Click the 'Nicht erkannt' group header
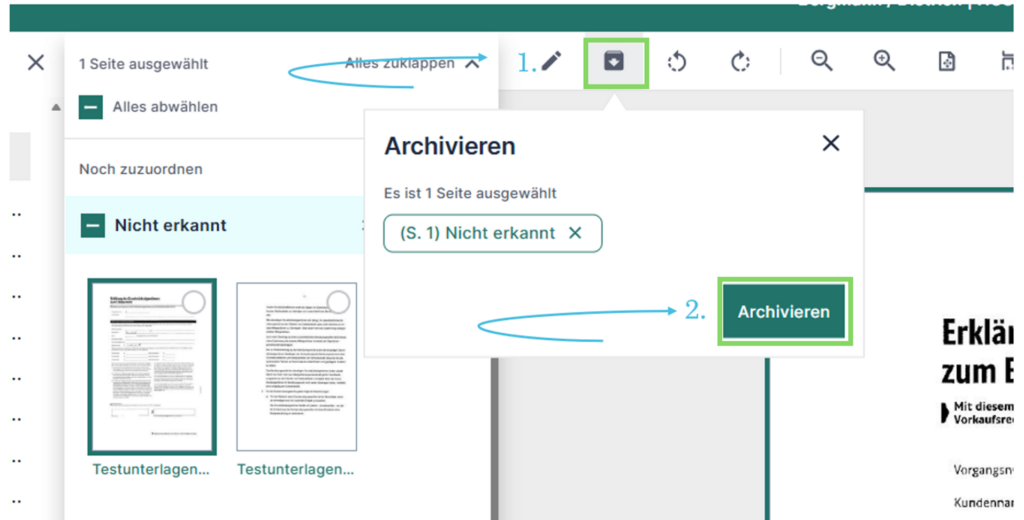 tap(170, 226)
